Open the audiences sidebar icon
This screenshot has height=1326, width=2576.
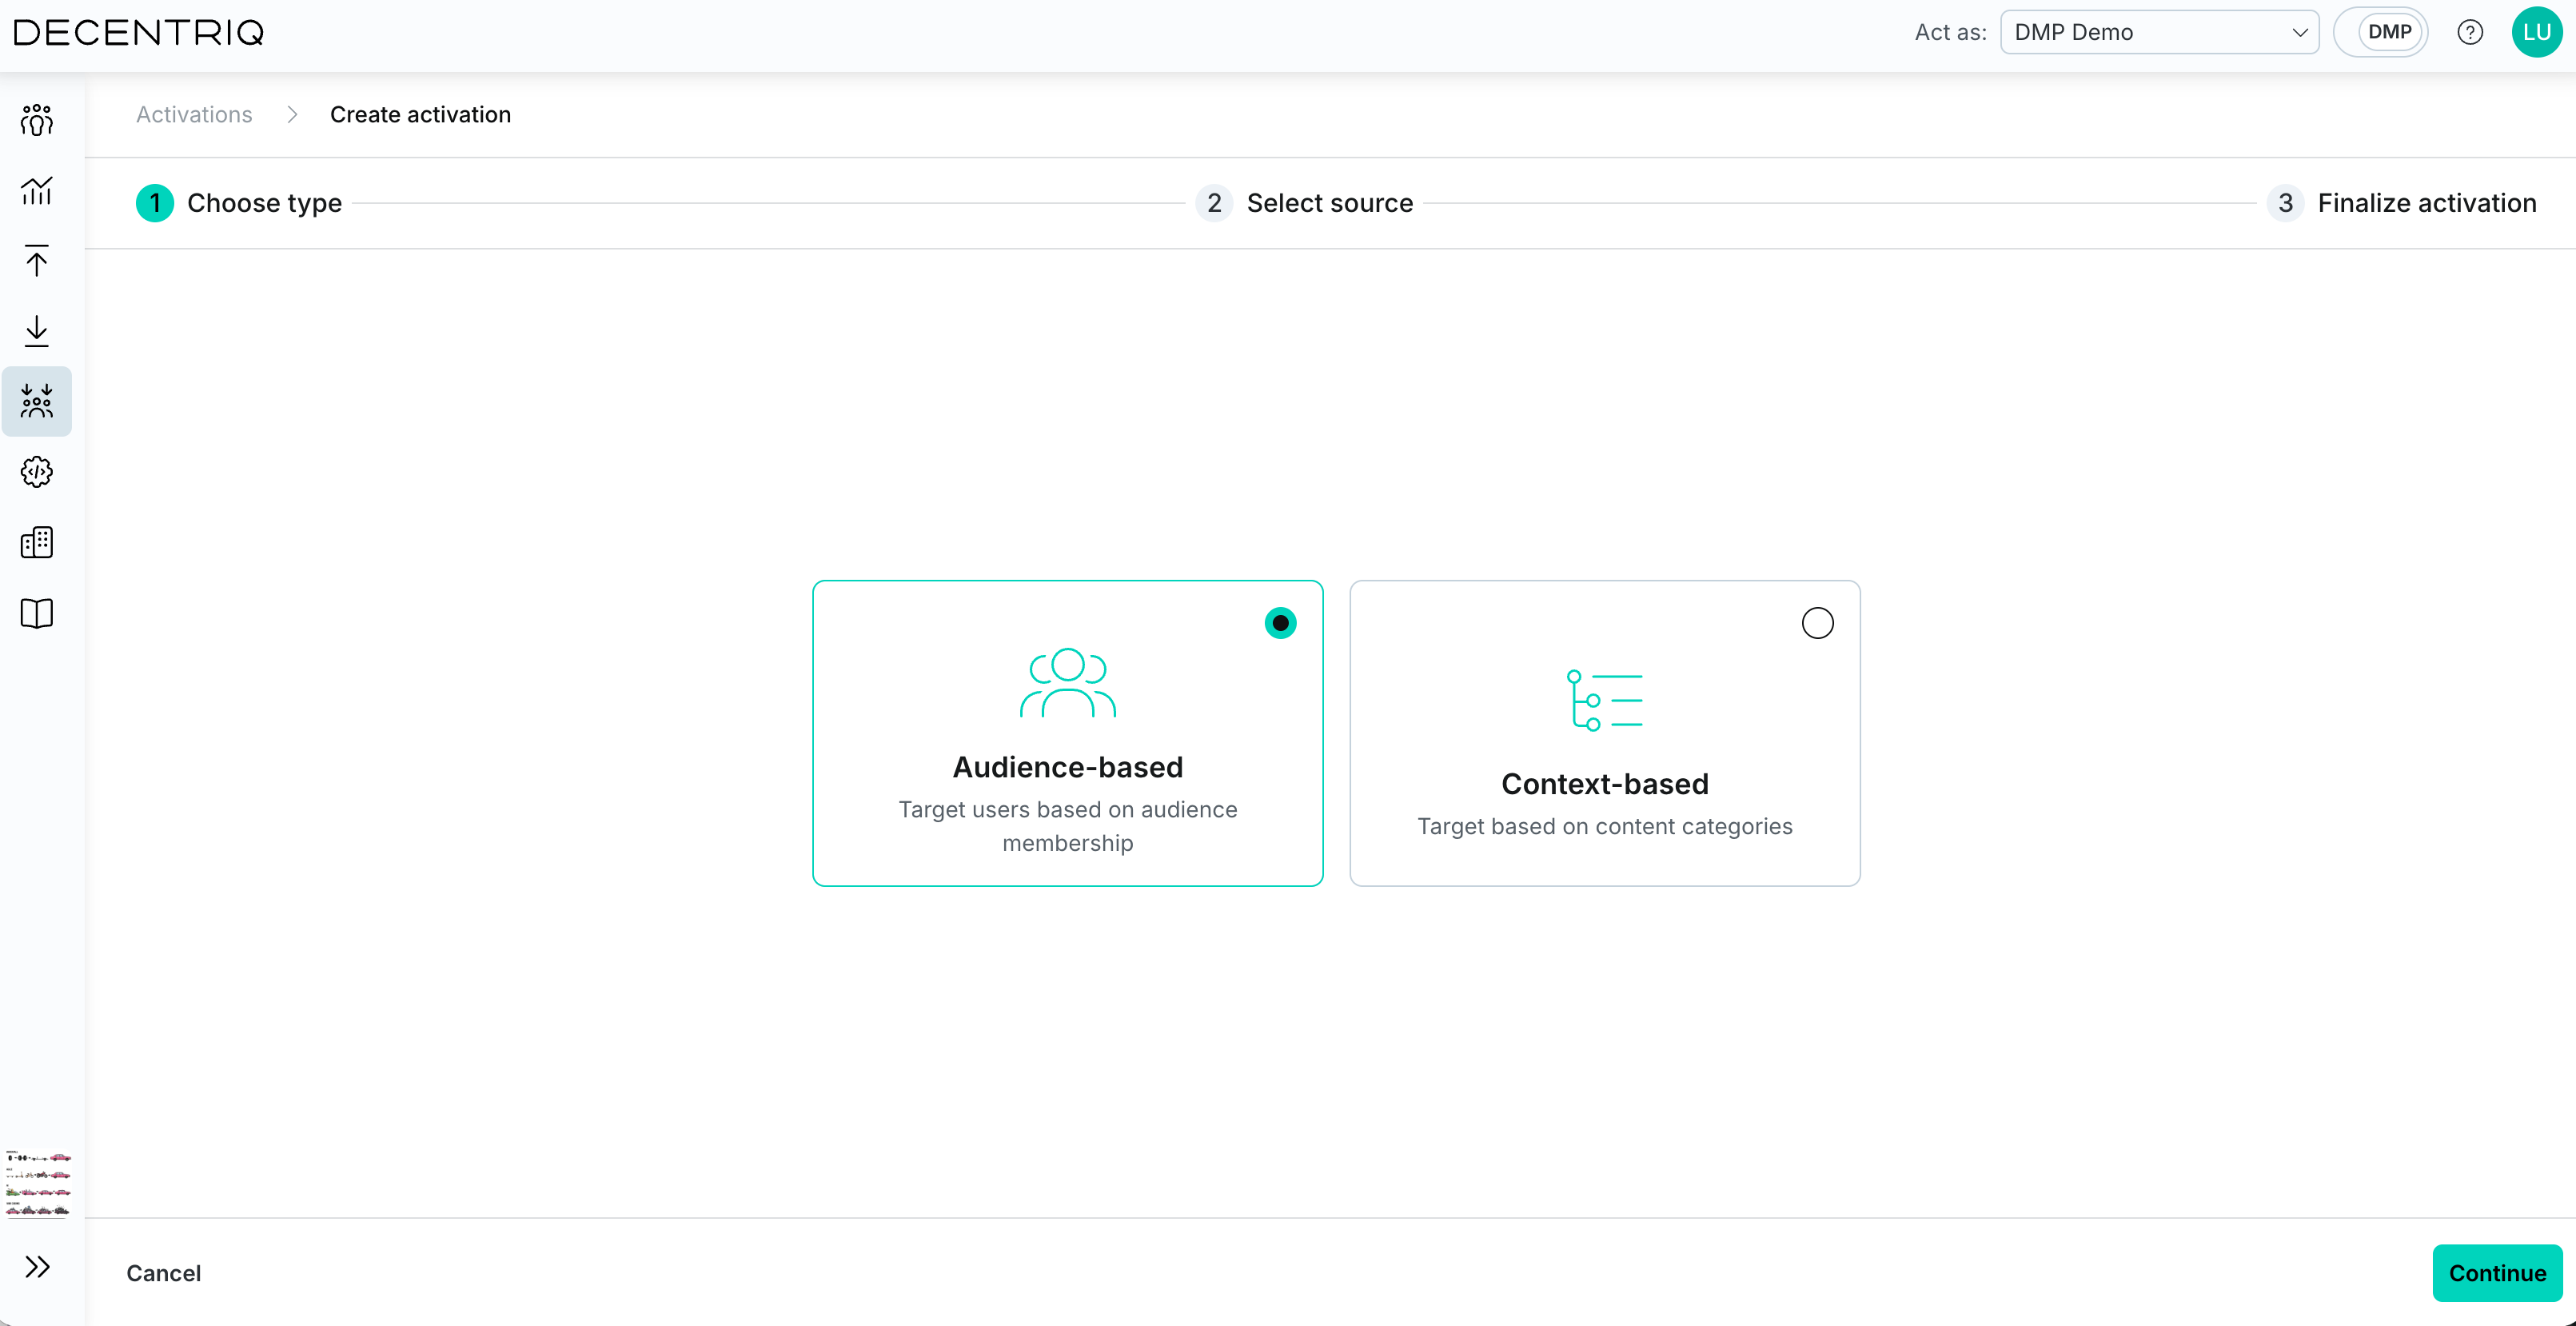[37, 120]
